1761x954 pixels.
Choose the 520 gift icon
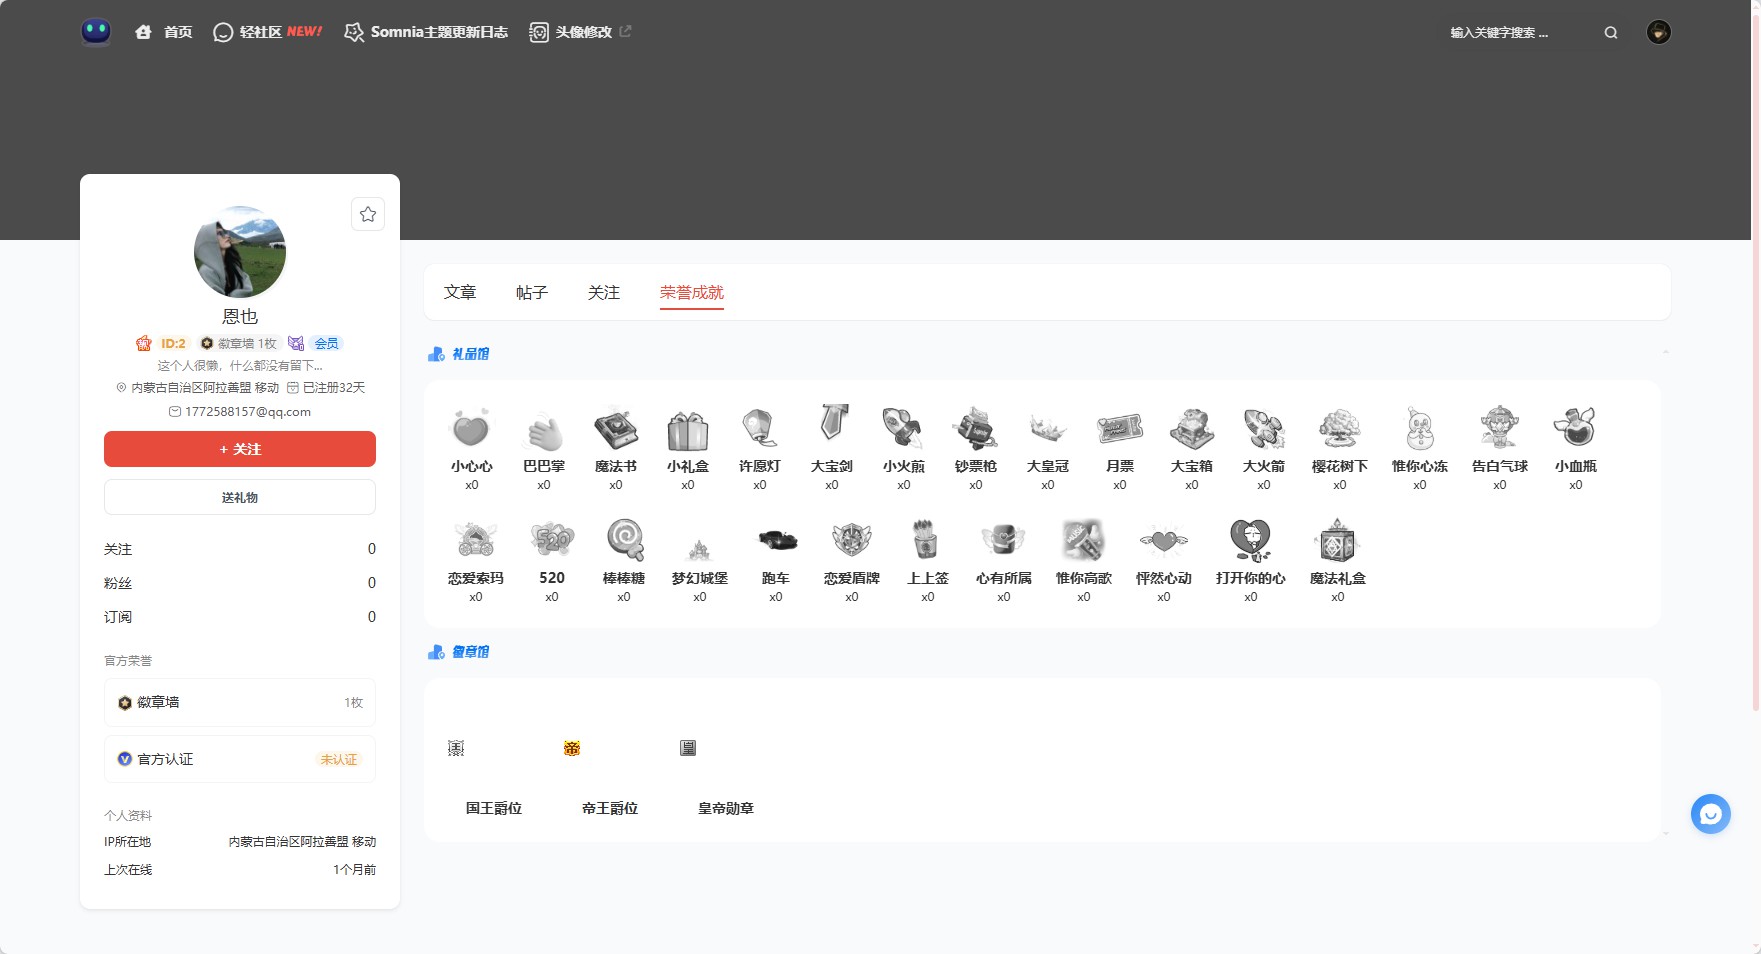(x=552, y=540)
